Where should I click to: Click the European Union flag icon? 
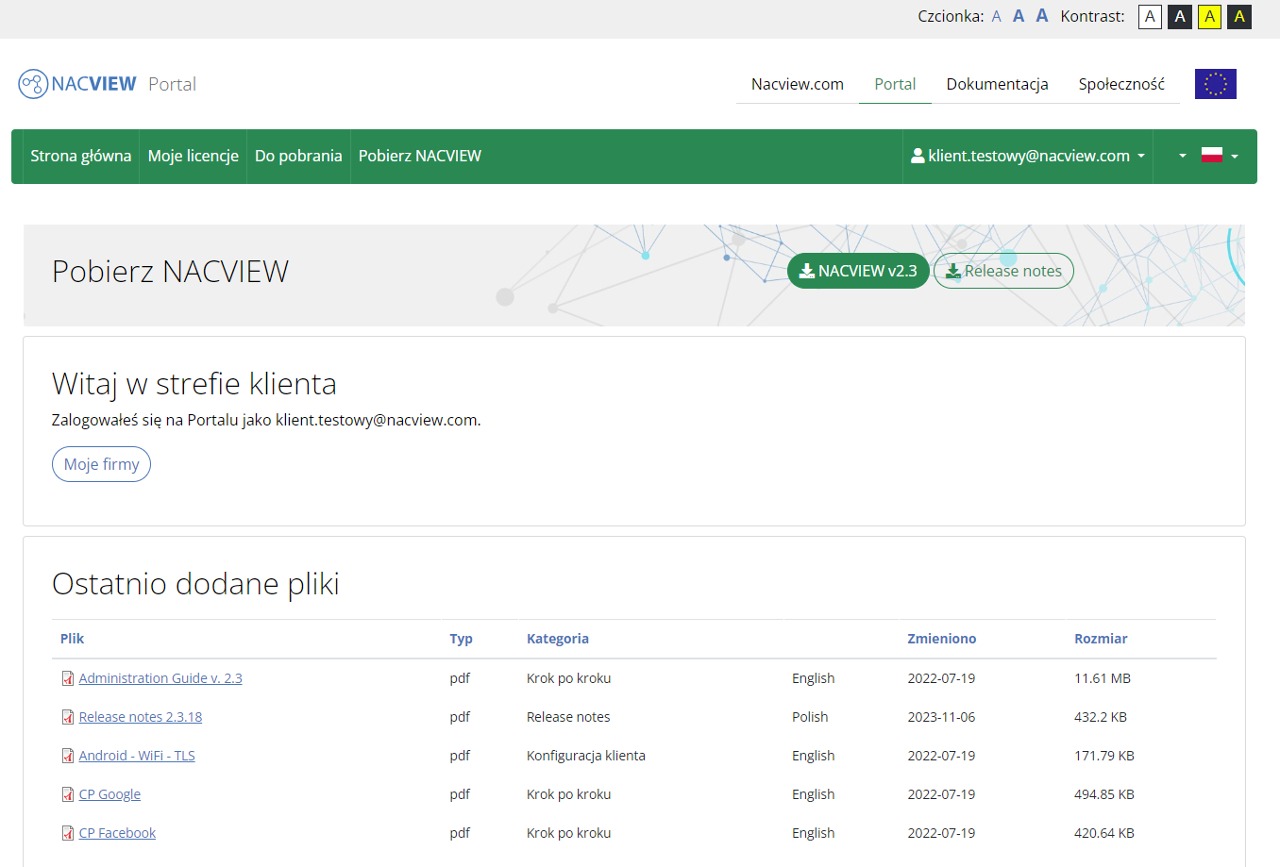[1215, 84]
